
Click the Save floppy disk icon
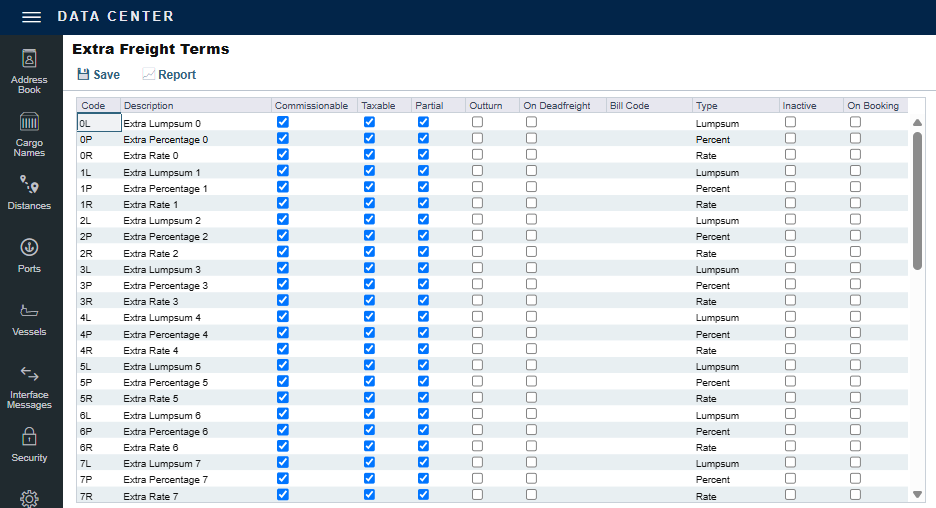point(83,74)
